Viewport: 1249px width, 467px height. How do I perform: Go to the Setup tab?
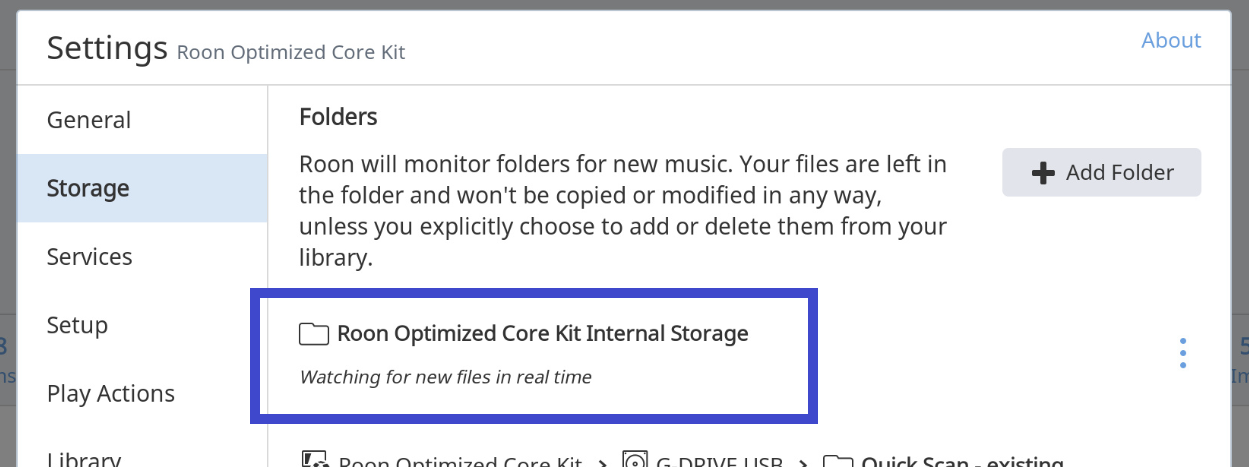[77, 325]
